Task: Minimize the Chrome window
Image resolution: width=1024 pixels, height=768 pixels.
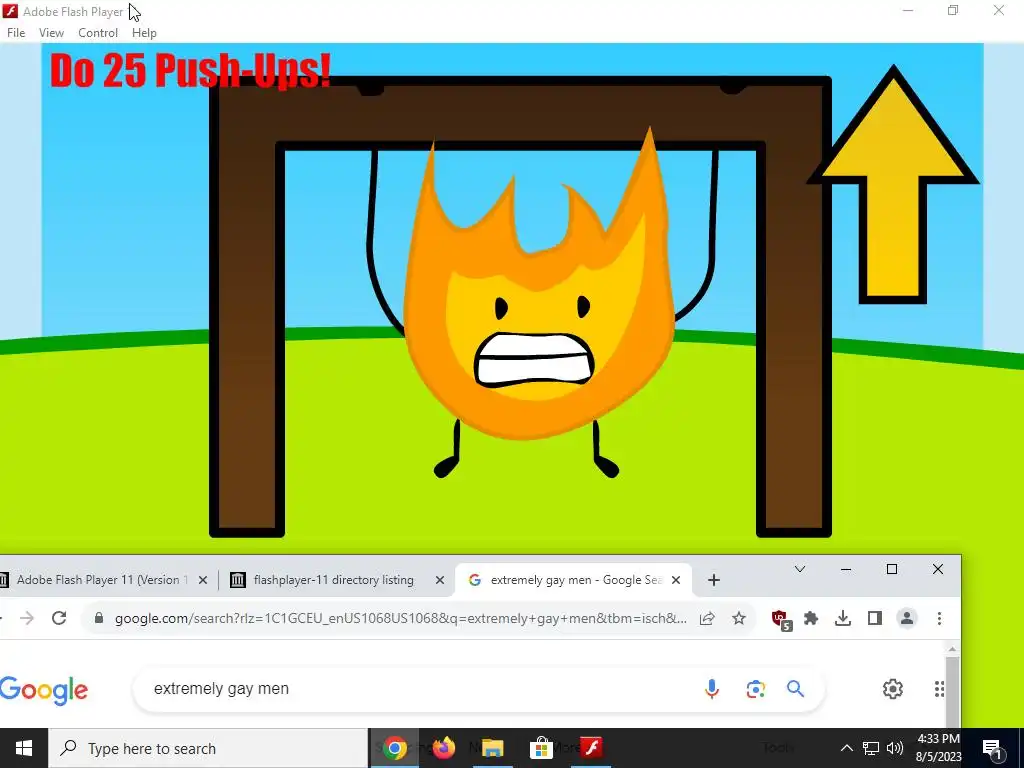Action: pos(846,569)
